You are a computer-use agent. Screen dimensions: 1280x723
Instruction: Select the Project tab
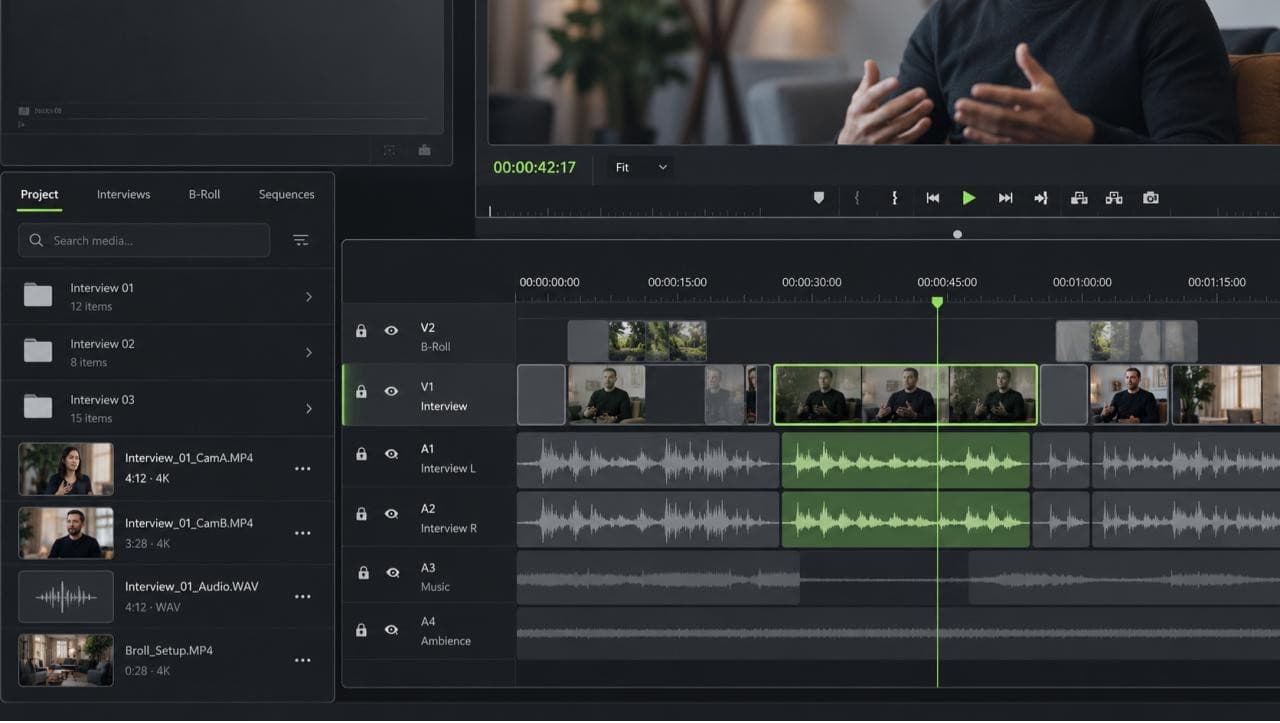click(x=40, y=194)
